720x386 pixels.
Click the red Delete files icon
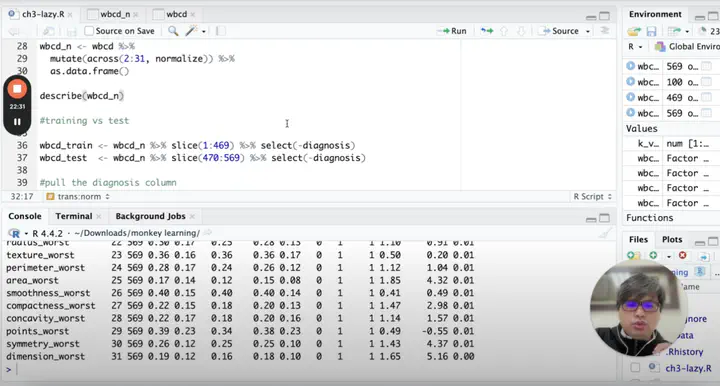point(682,255)
